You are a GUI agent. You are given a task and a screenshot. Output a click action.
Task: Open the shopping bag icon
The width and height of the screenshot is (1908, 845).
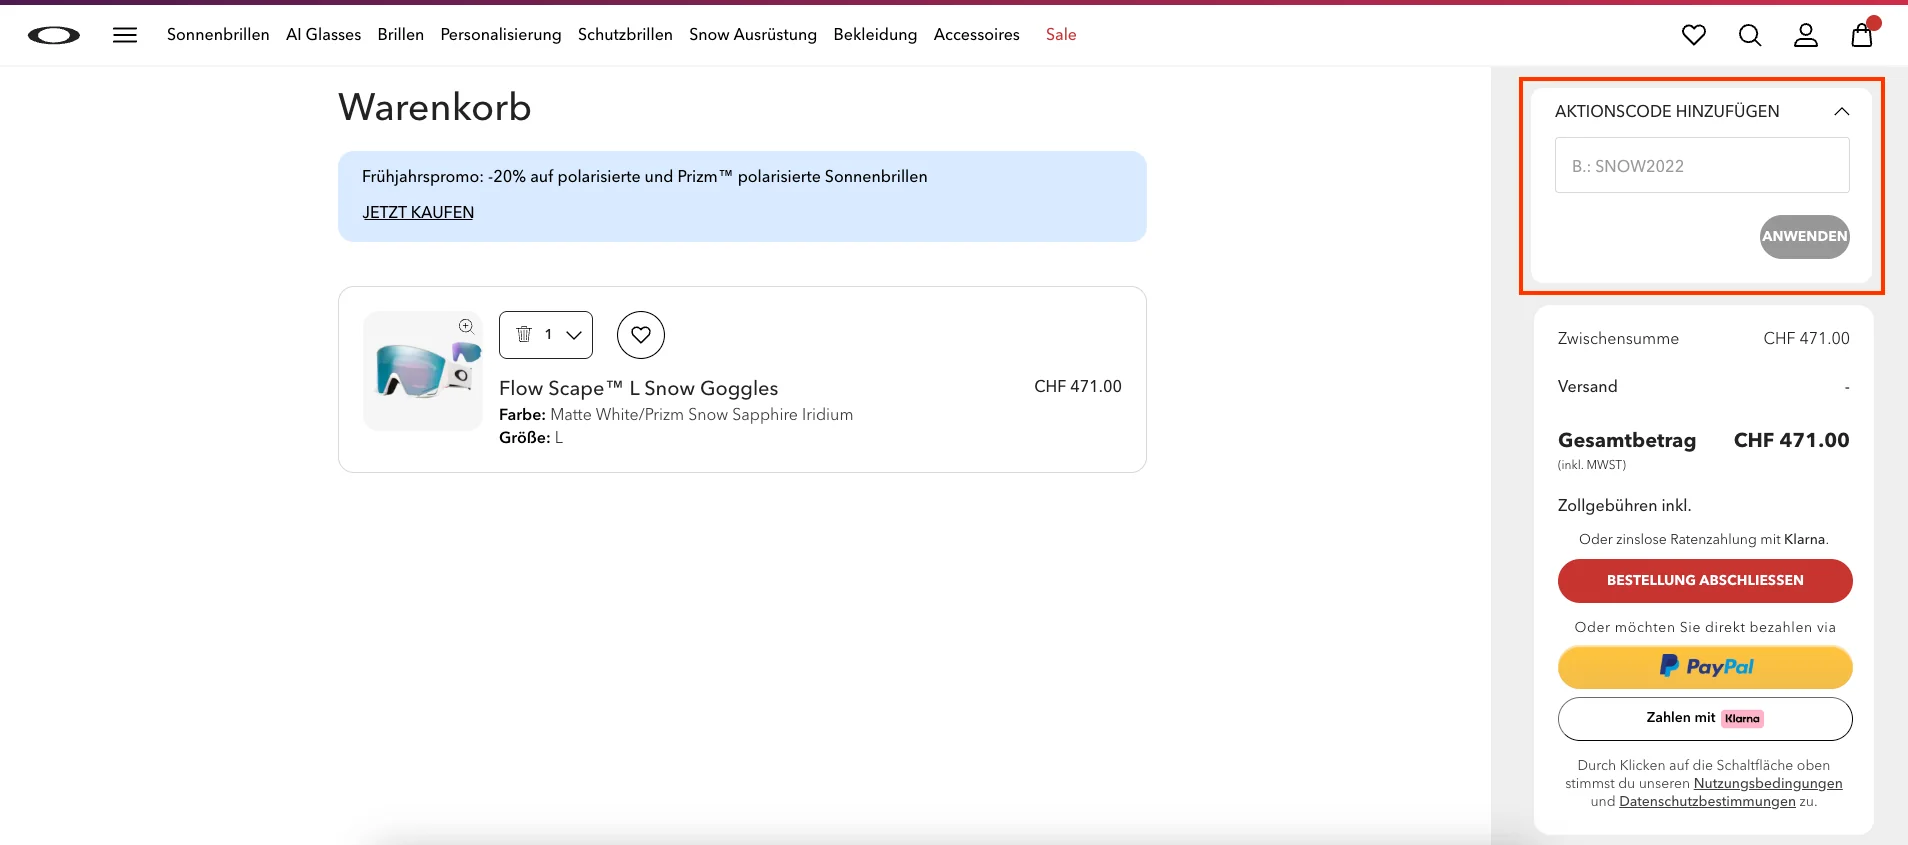[x=1861, y=35]
